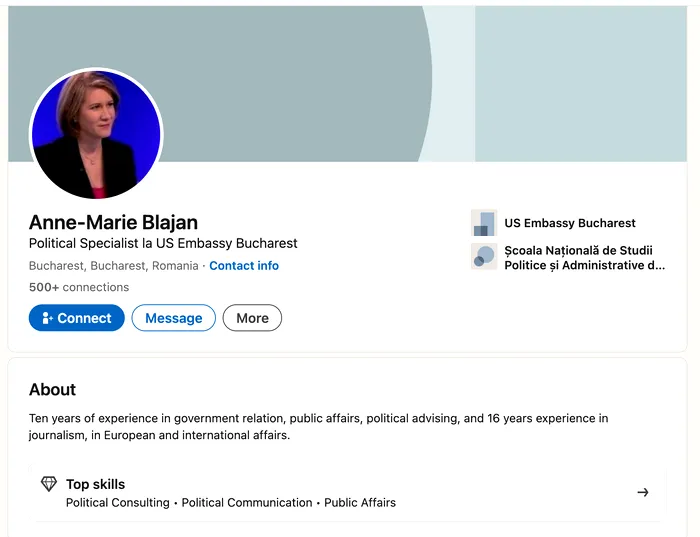Viewport: 700px width, 537px height.
Task: Click the Political Specialist headline text
Action: coord(163,243)
